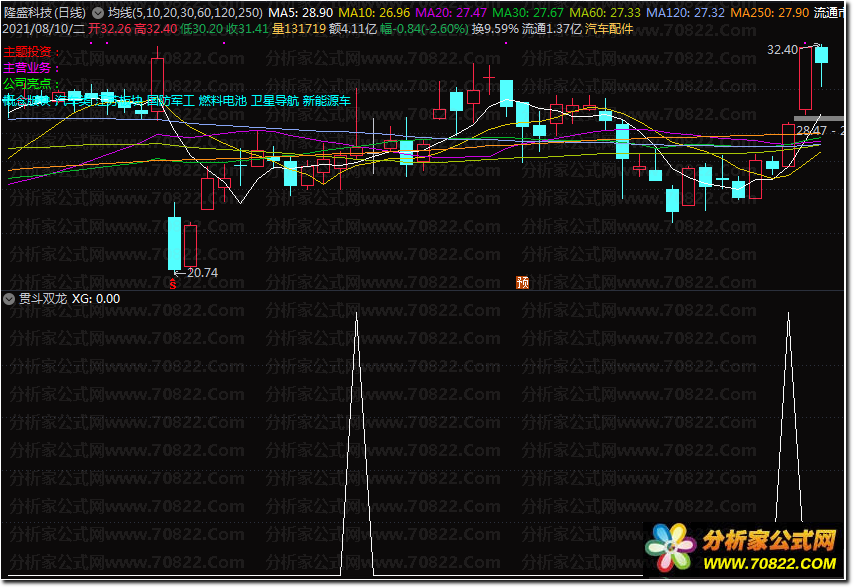Click the MA20: 27.47 value

[x=451, y=13]
